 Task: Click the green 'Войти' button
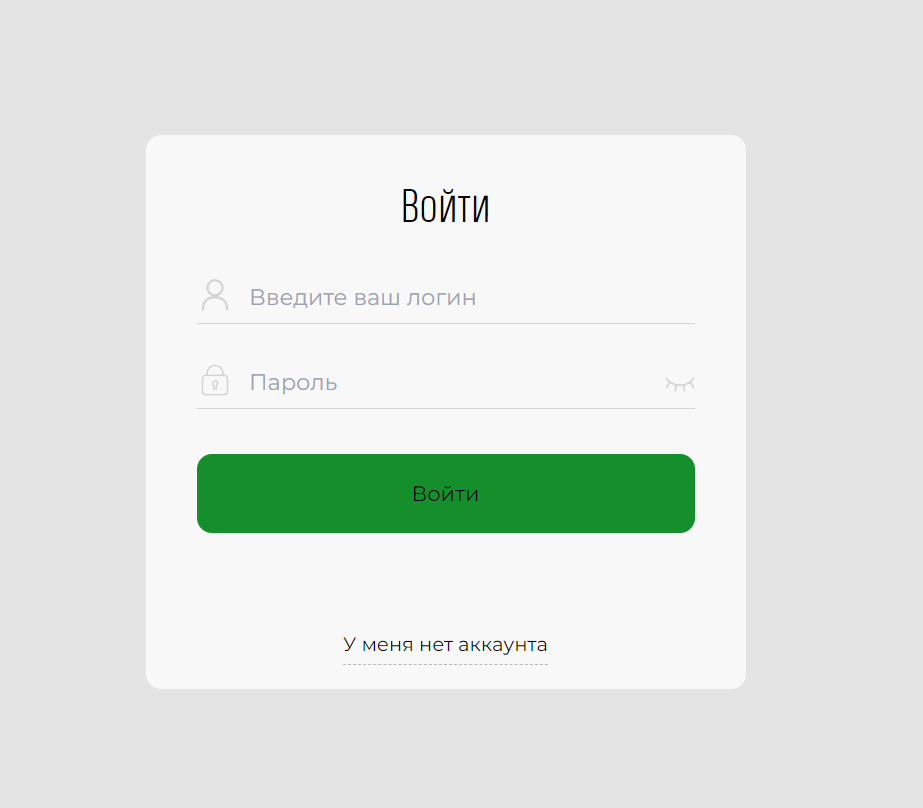446,493
